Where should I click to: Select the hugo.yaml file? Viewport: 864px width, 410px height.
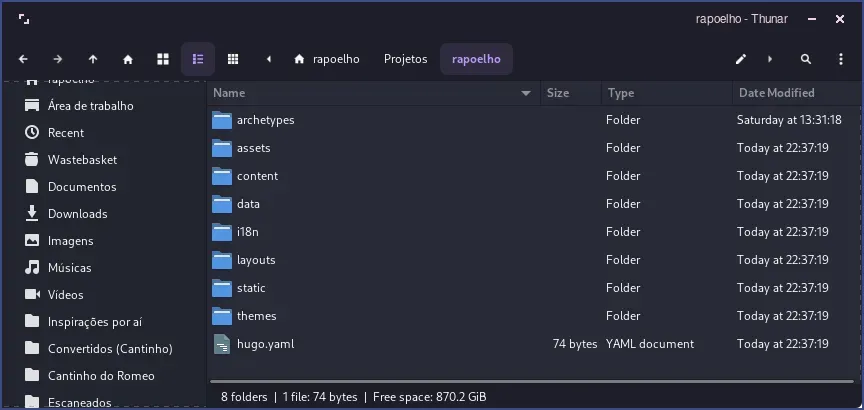pyautogui.click(x=265, y=344)
